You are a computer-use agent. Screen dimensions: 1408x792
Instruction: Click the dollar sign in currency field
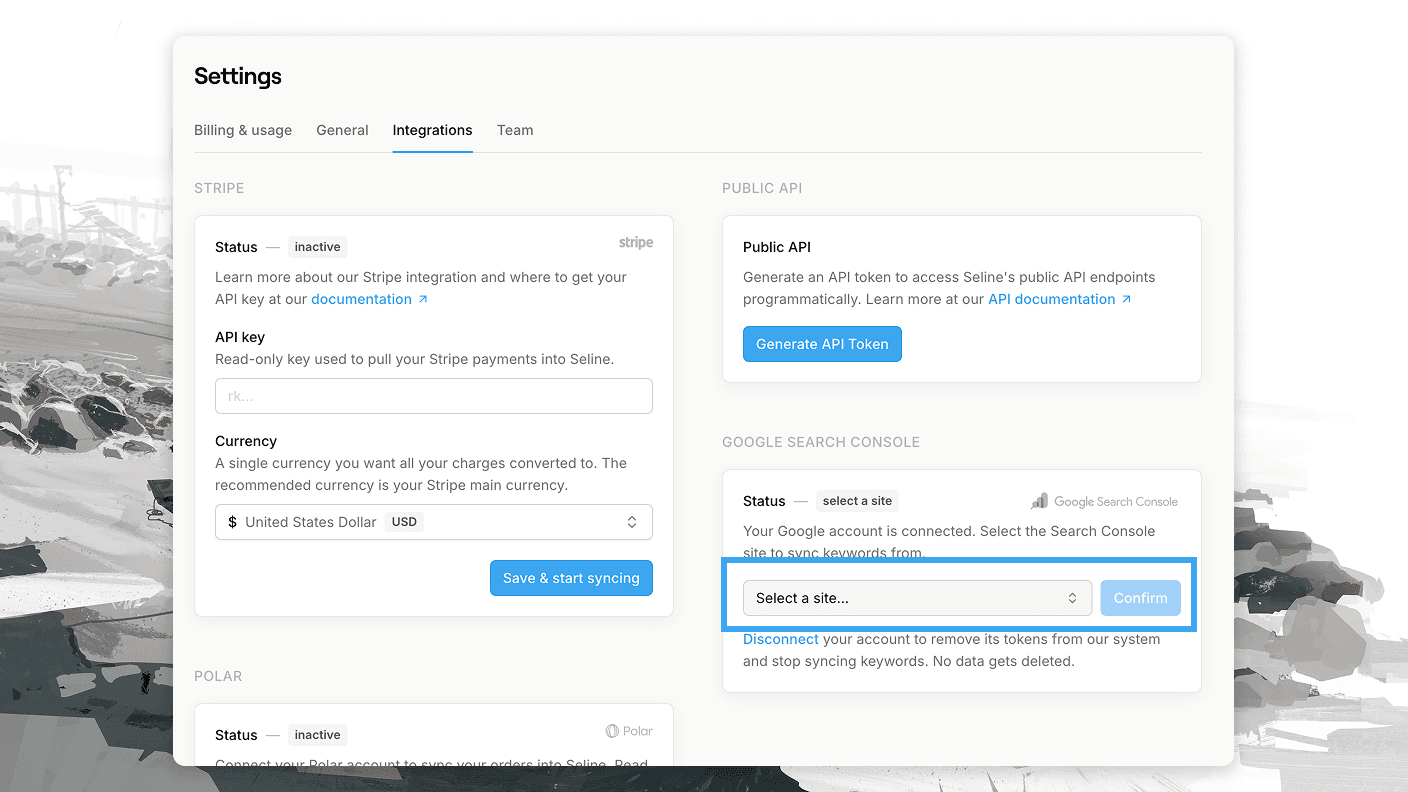pyautogui.click(x=233, y=522)
